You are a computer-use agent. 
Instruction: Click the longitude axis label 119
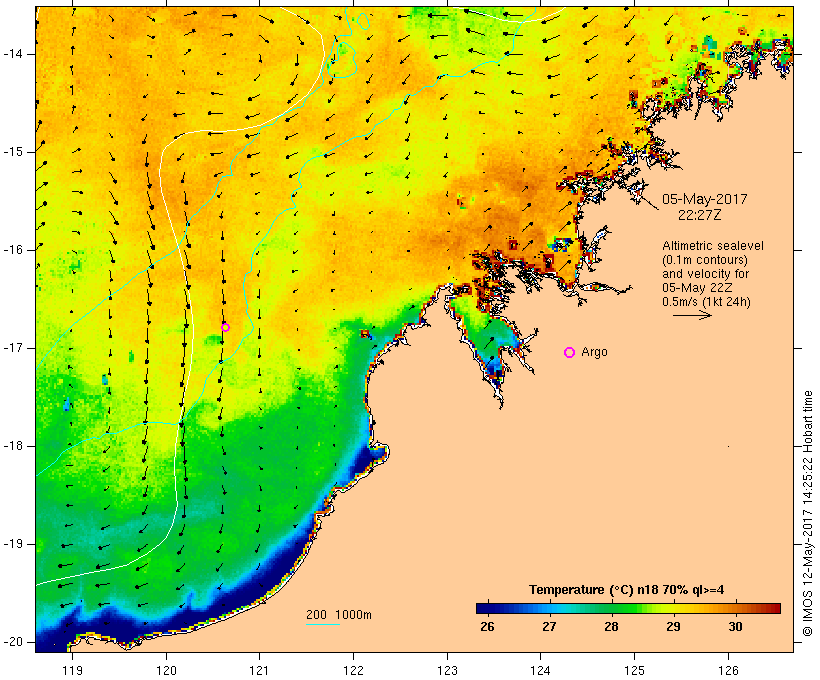(x=72, y=670)
